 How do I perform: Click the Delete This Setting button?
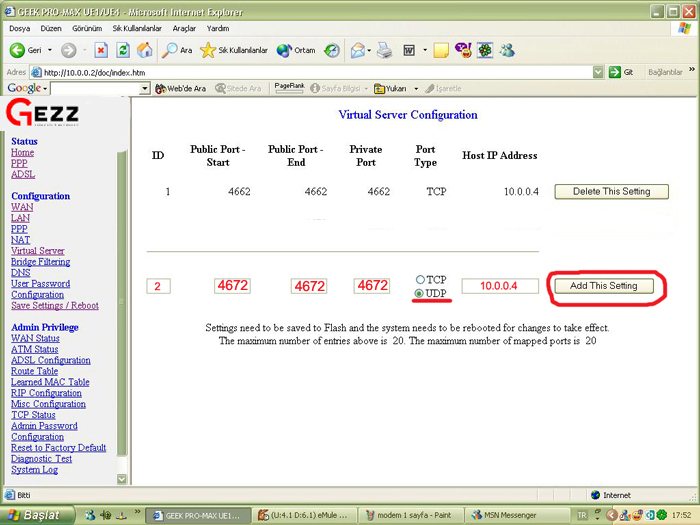coord(612,192)
